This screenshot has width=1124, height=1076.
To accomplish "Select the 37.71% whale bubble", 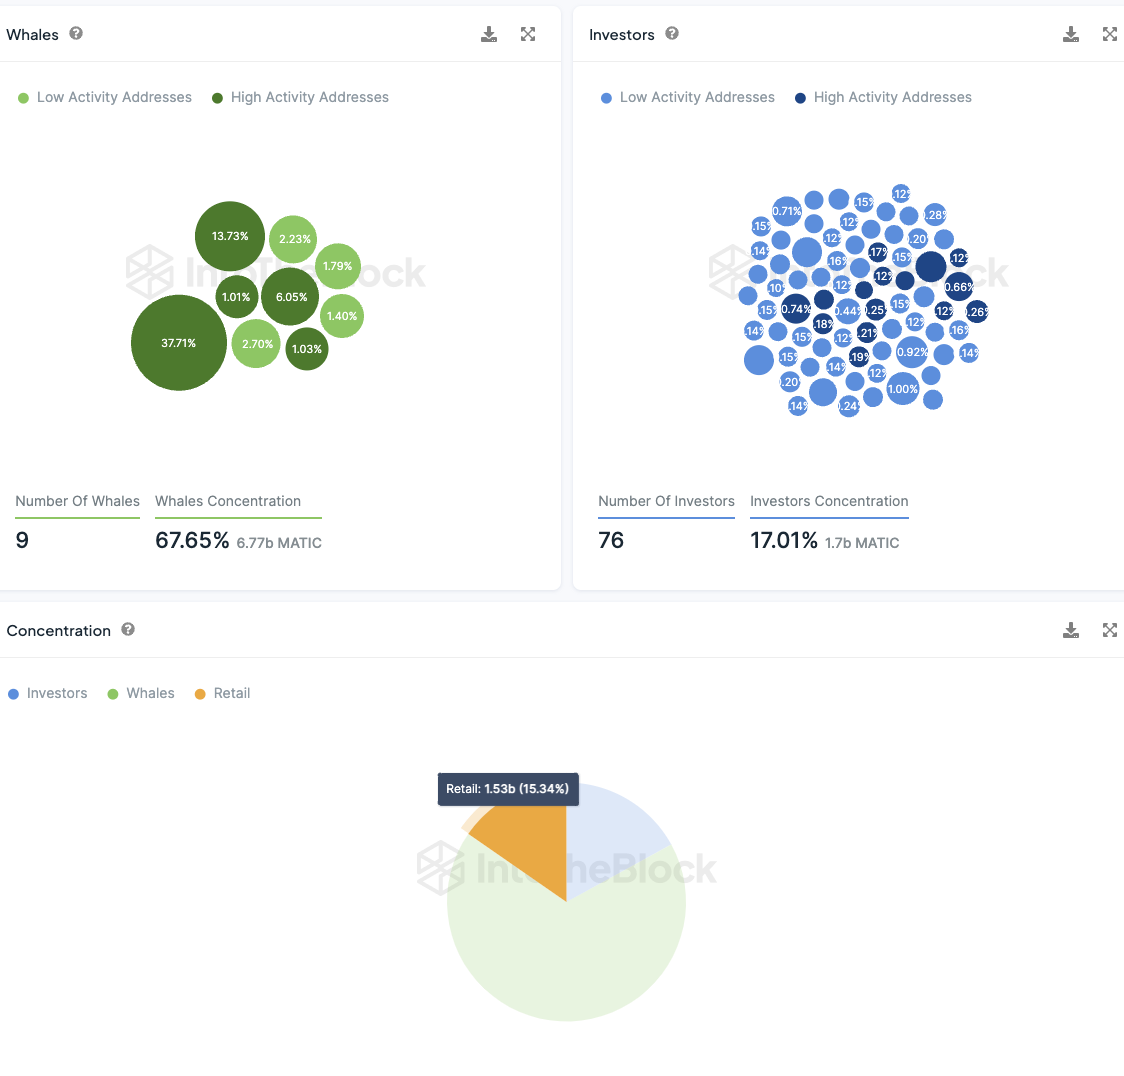I will tap(178, 343).
